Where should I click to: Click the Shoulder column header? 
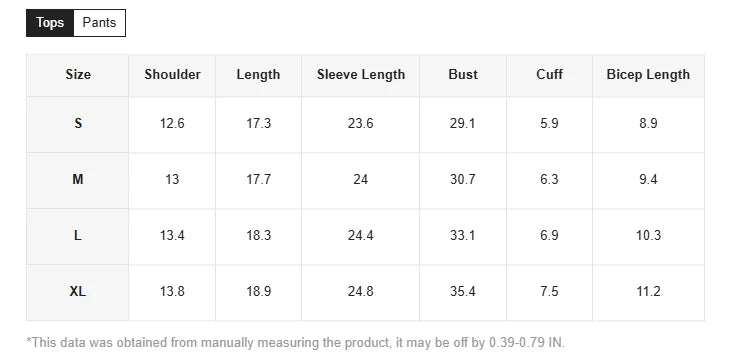(172, 75)
